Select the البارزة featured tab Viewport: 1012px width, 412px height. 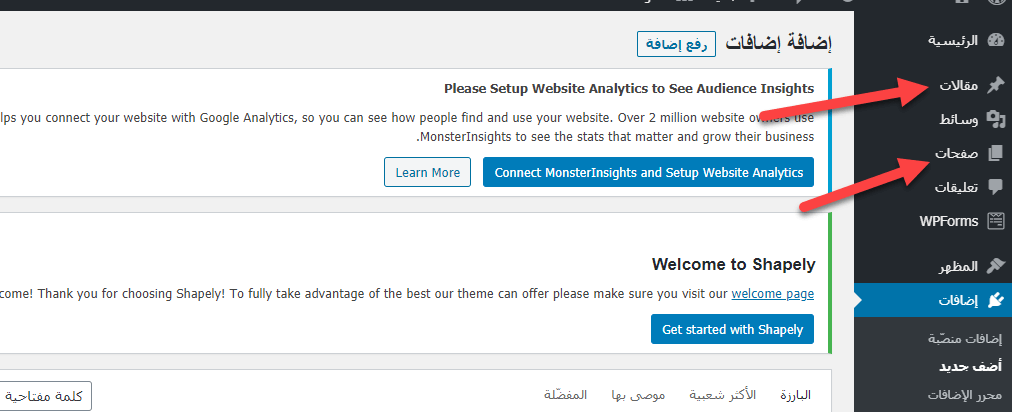795,395
